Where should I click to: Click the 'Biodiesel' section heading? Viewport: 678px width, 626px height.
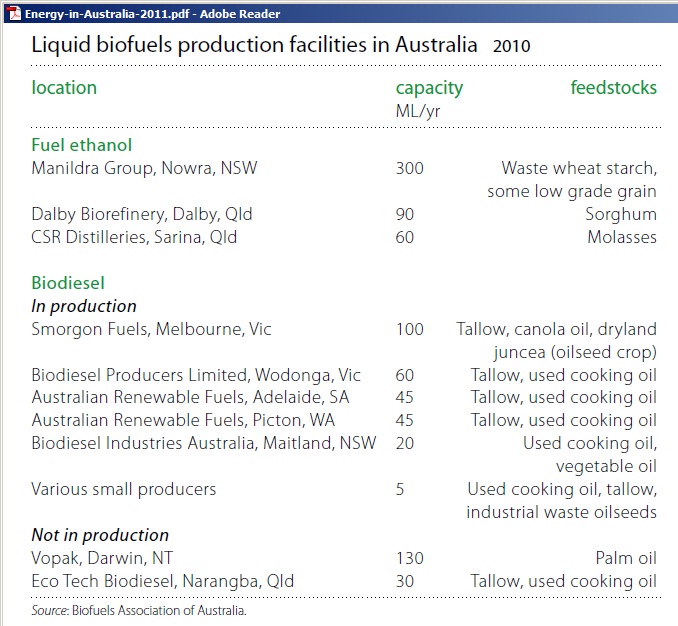pos(68,283)
